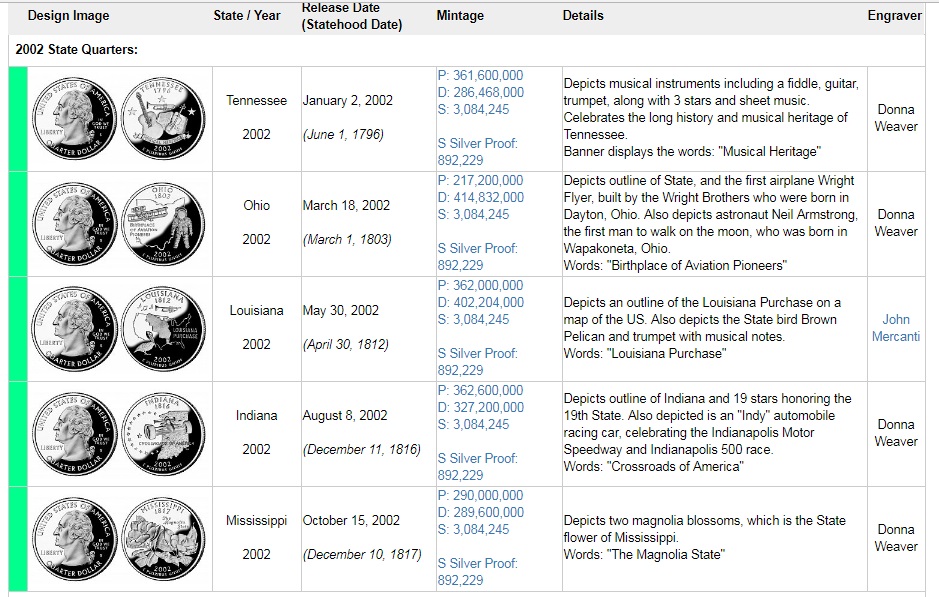Click the Mintage column header
939x597 pixels.
pos(460,16)
